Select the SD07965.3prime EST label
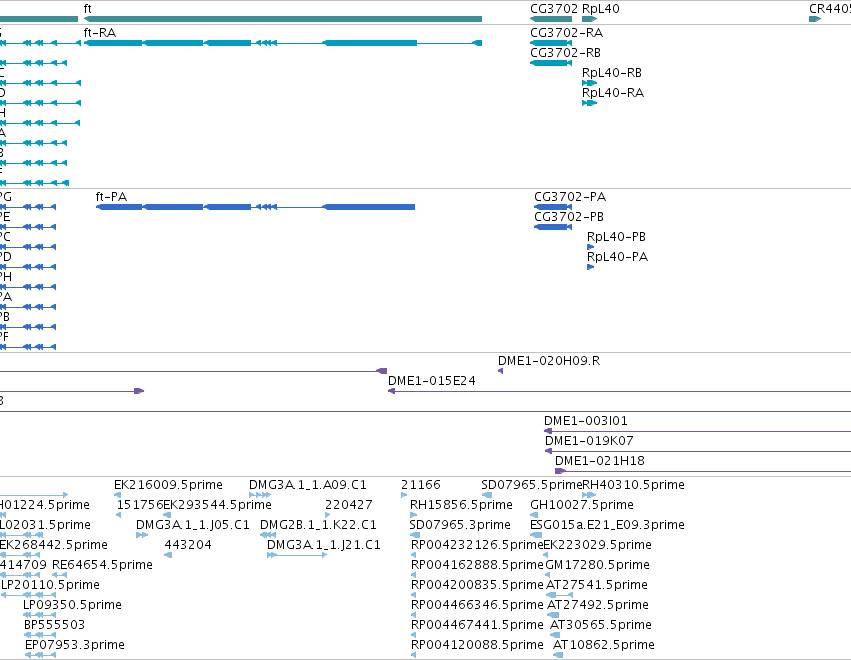 (460, 525)
